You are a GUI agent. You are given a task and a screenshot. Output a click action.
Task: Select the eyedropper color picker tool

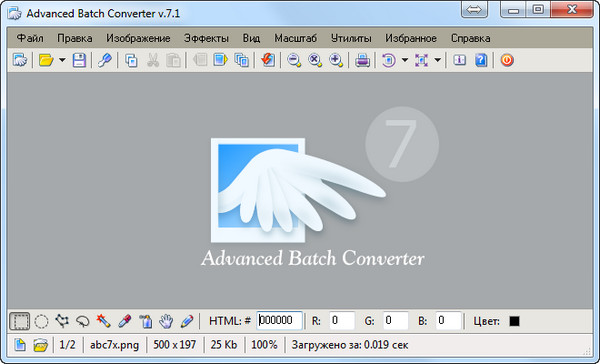click(x=125, y=321)
